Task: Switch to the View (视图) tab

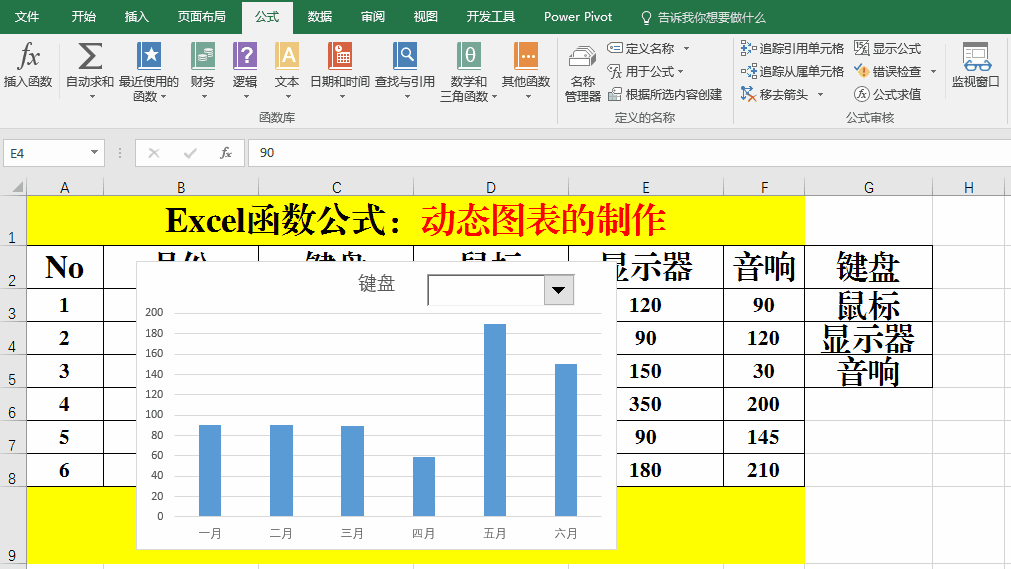Action: pos(426,17)
